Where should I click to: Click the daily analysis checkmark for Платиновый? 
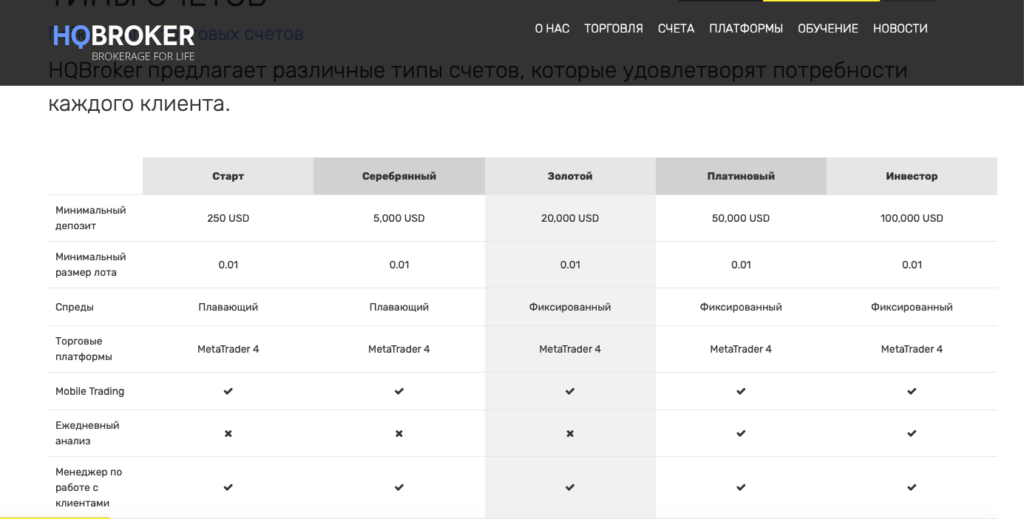tap(741, 434)
